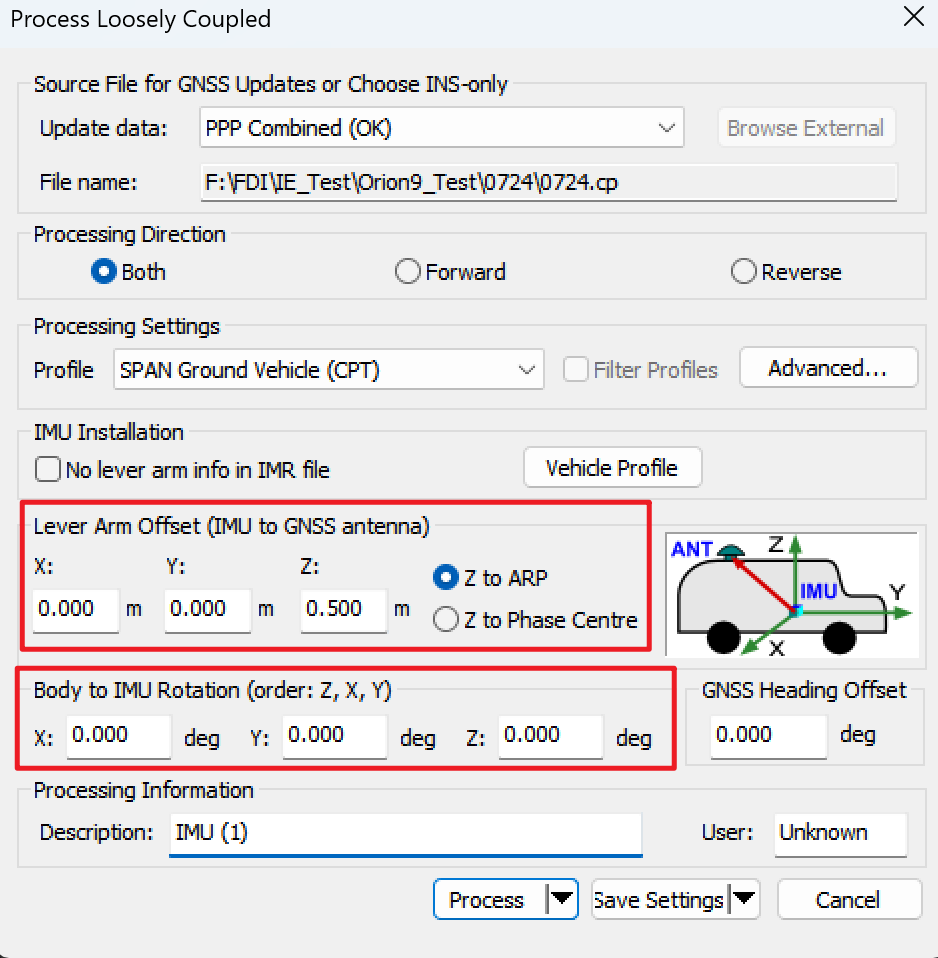
Task: Click the GNSS Heading Offset field
Action: (x=768, y=736)
